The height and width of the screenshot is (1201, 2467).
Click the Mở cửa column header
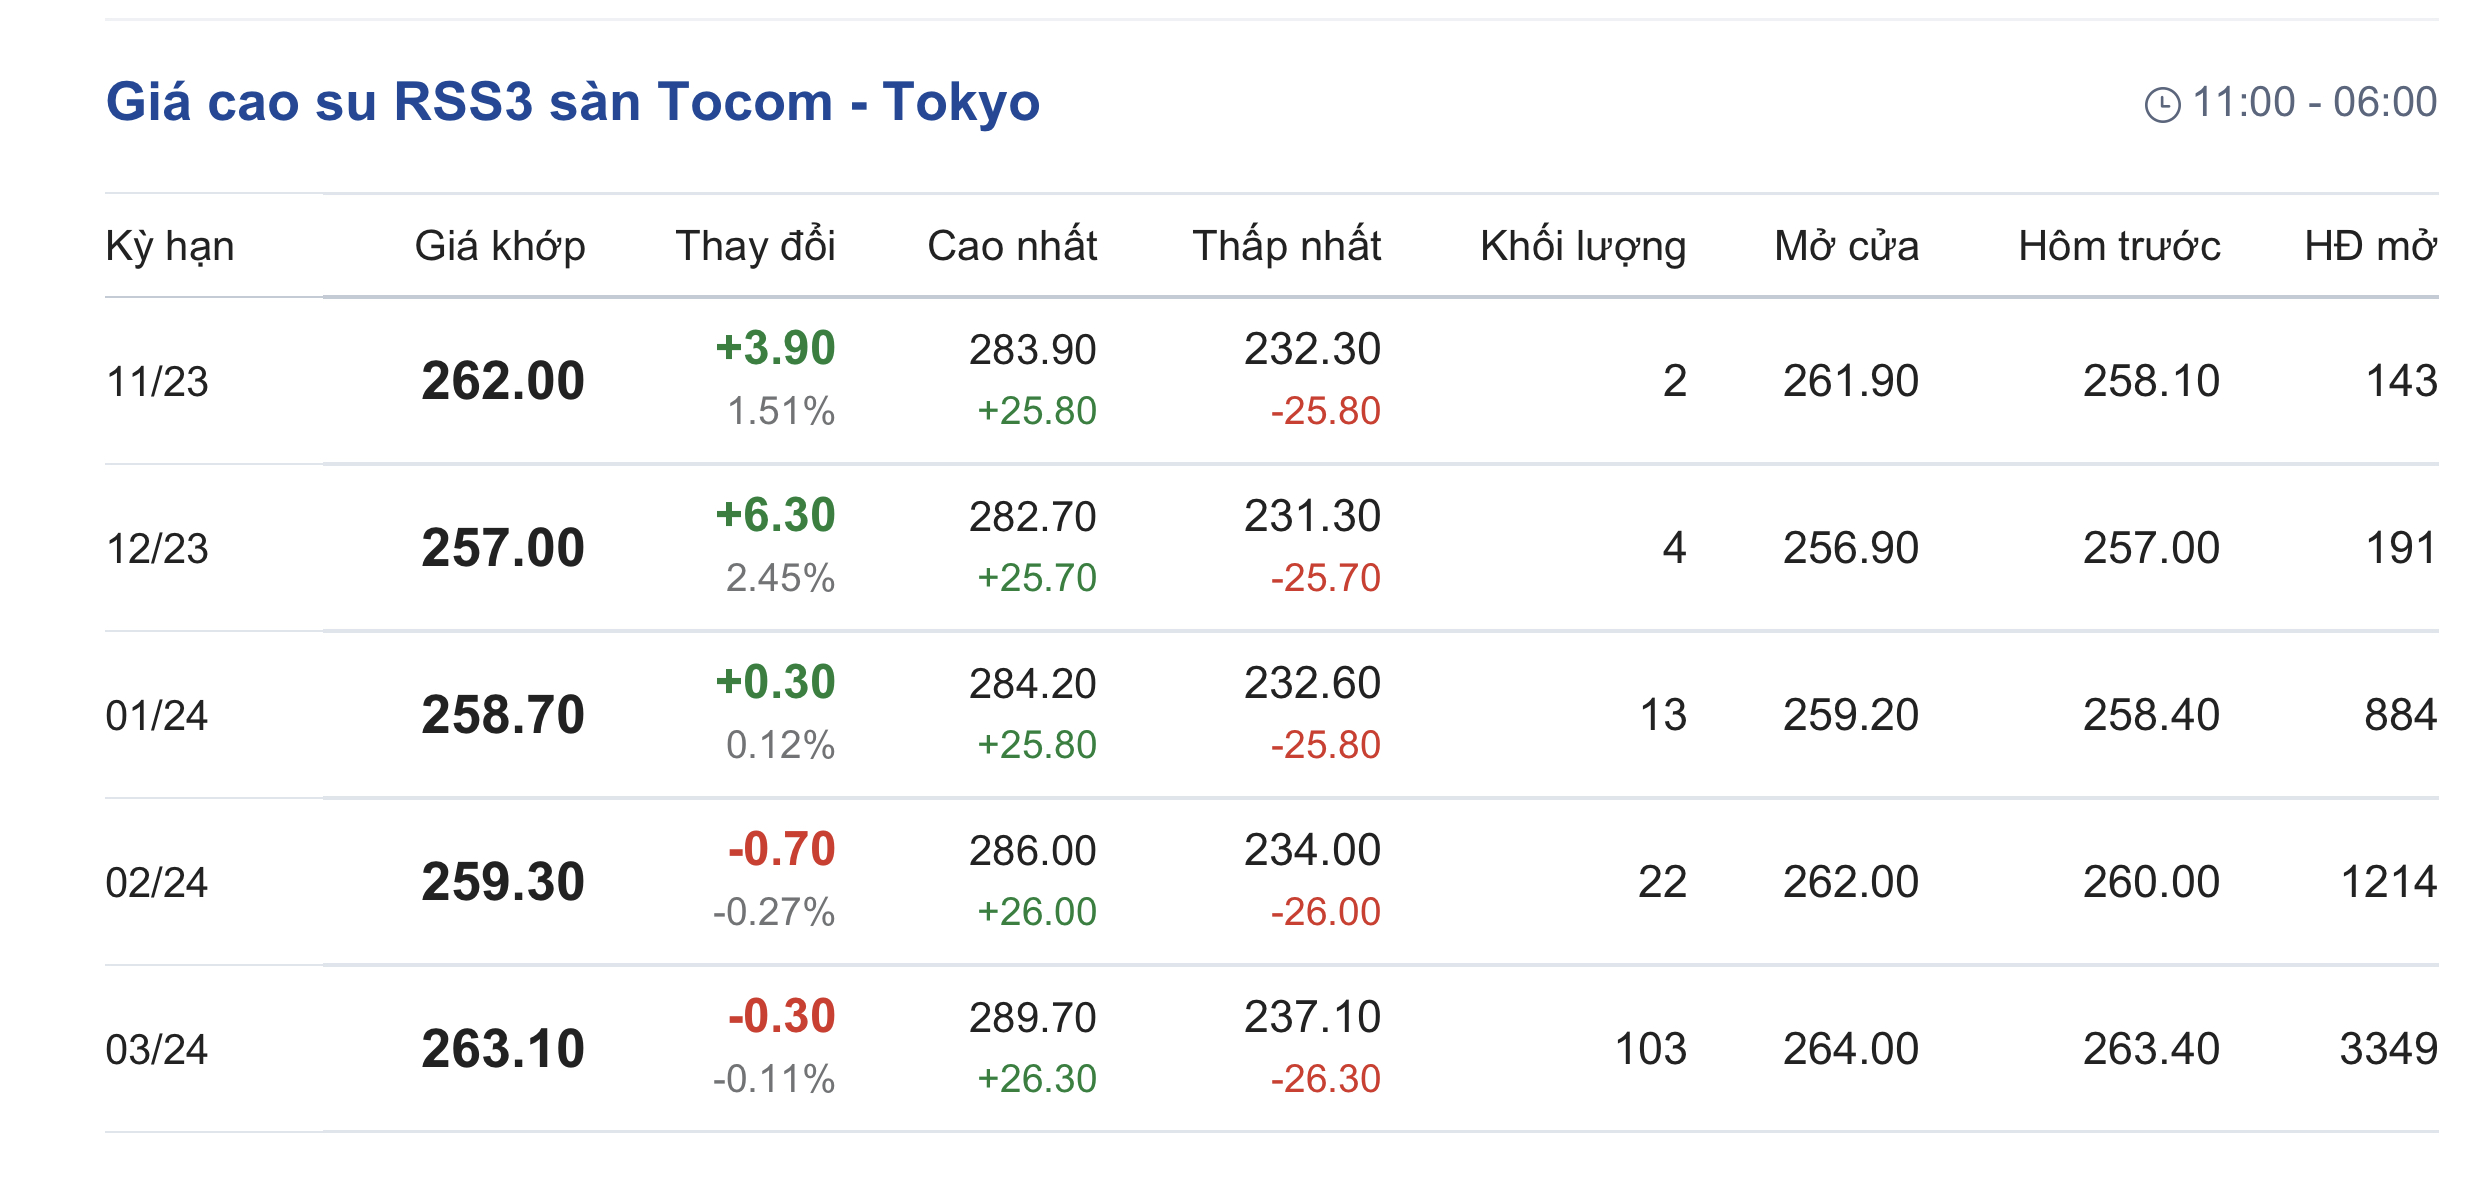coord(1846,246)
